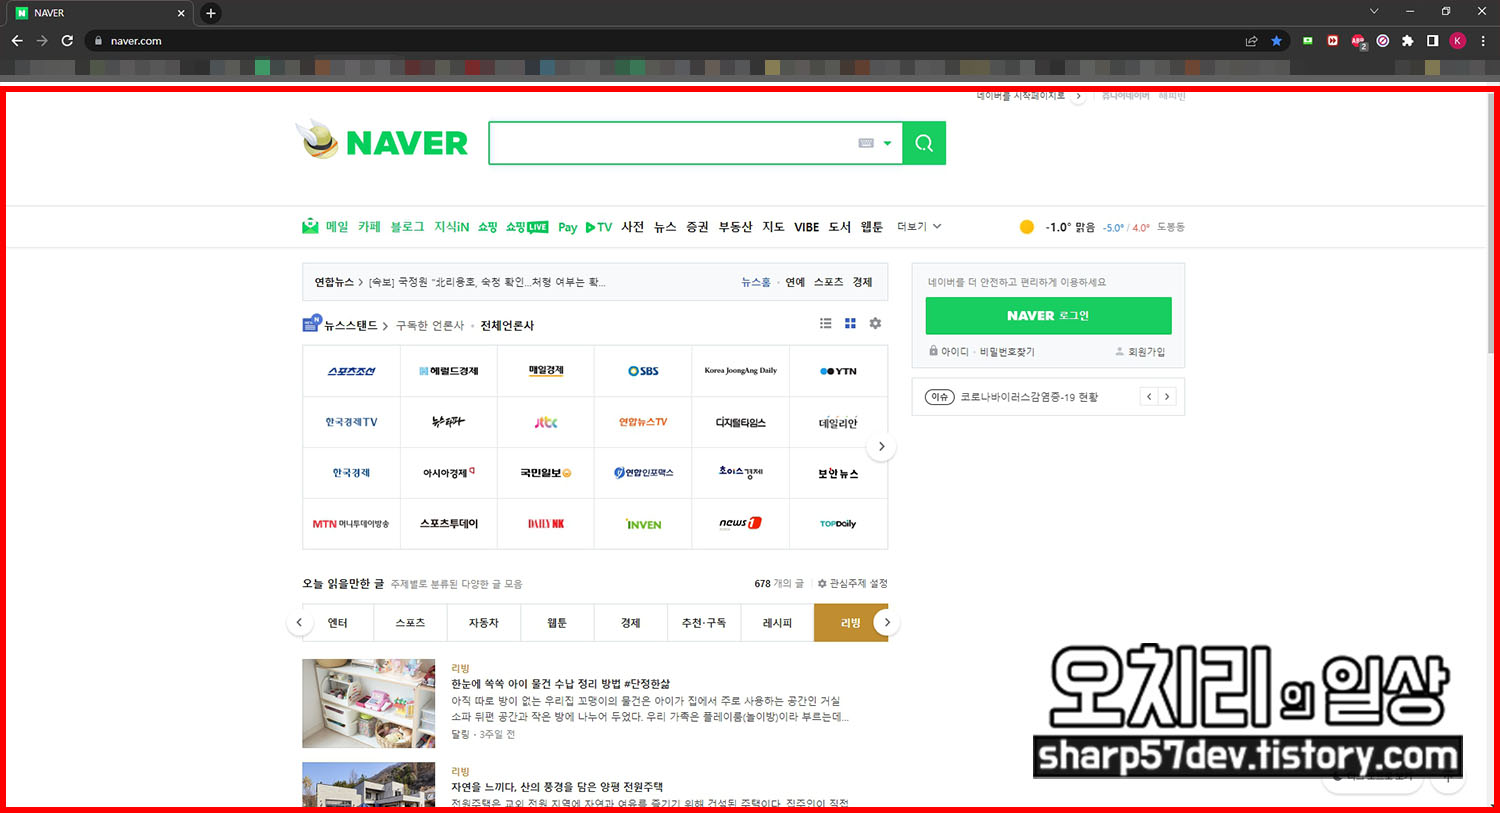This screenshot has width=1500, height=813.
Task: Open the 사전 dictionary link
Action: (632, 227)
